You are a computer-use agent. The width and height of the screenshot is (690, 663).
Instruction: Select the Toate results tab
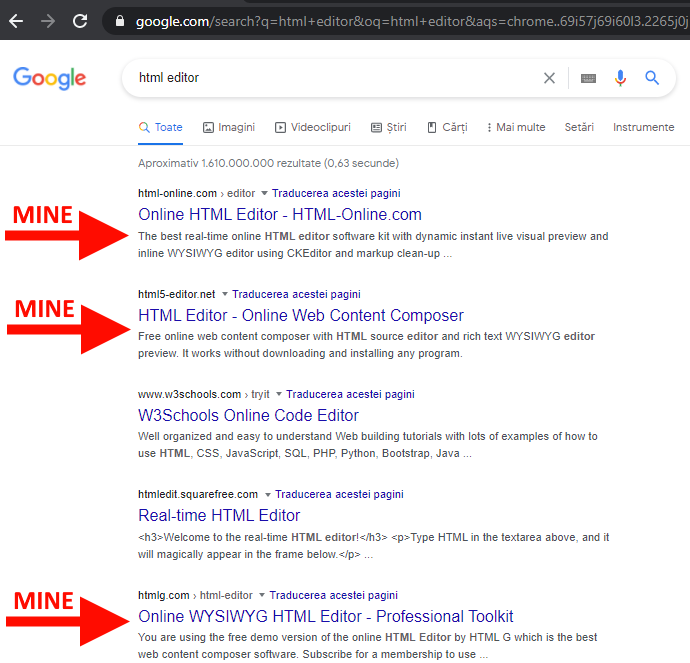(161, 127)
